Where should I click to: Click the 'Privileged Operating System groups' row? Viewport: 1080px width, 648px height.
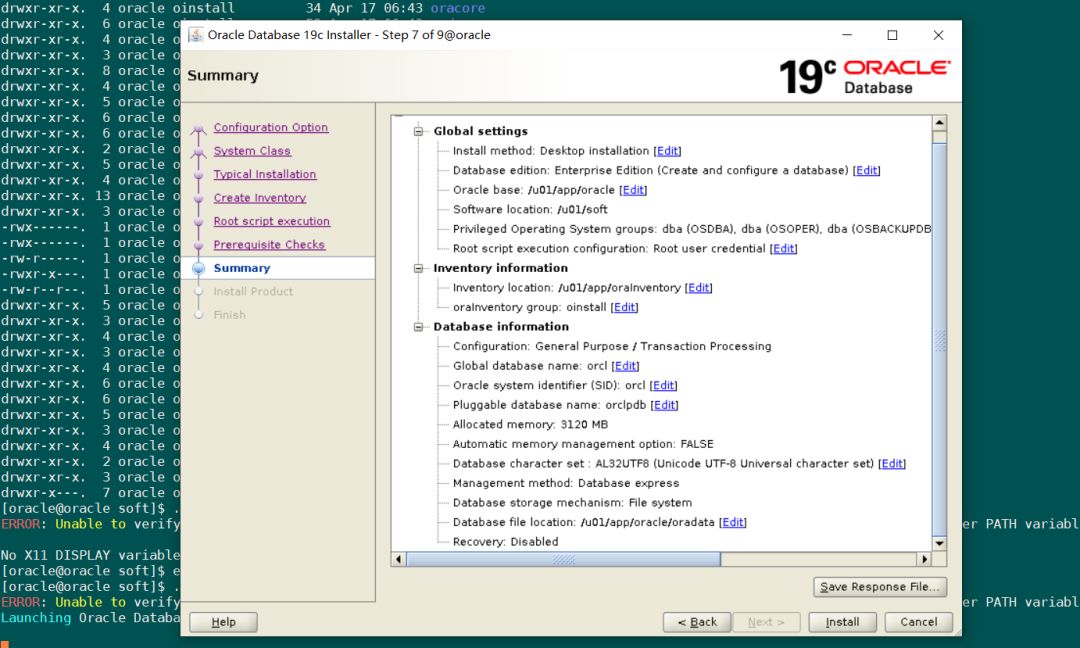pyautogui.click(x=692, y=229)
